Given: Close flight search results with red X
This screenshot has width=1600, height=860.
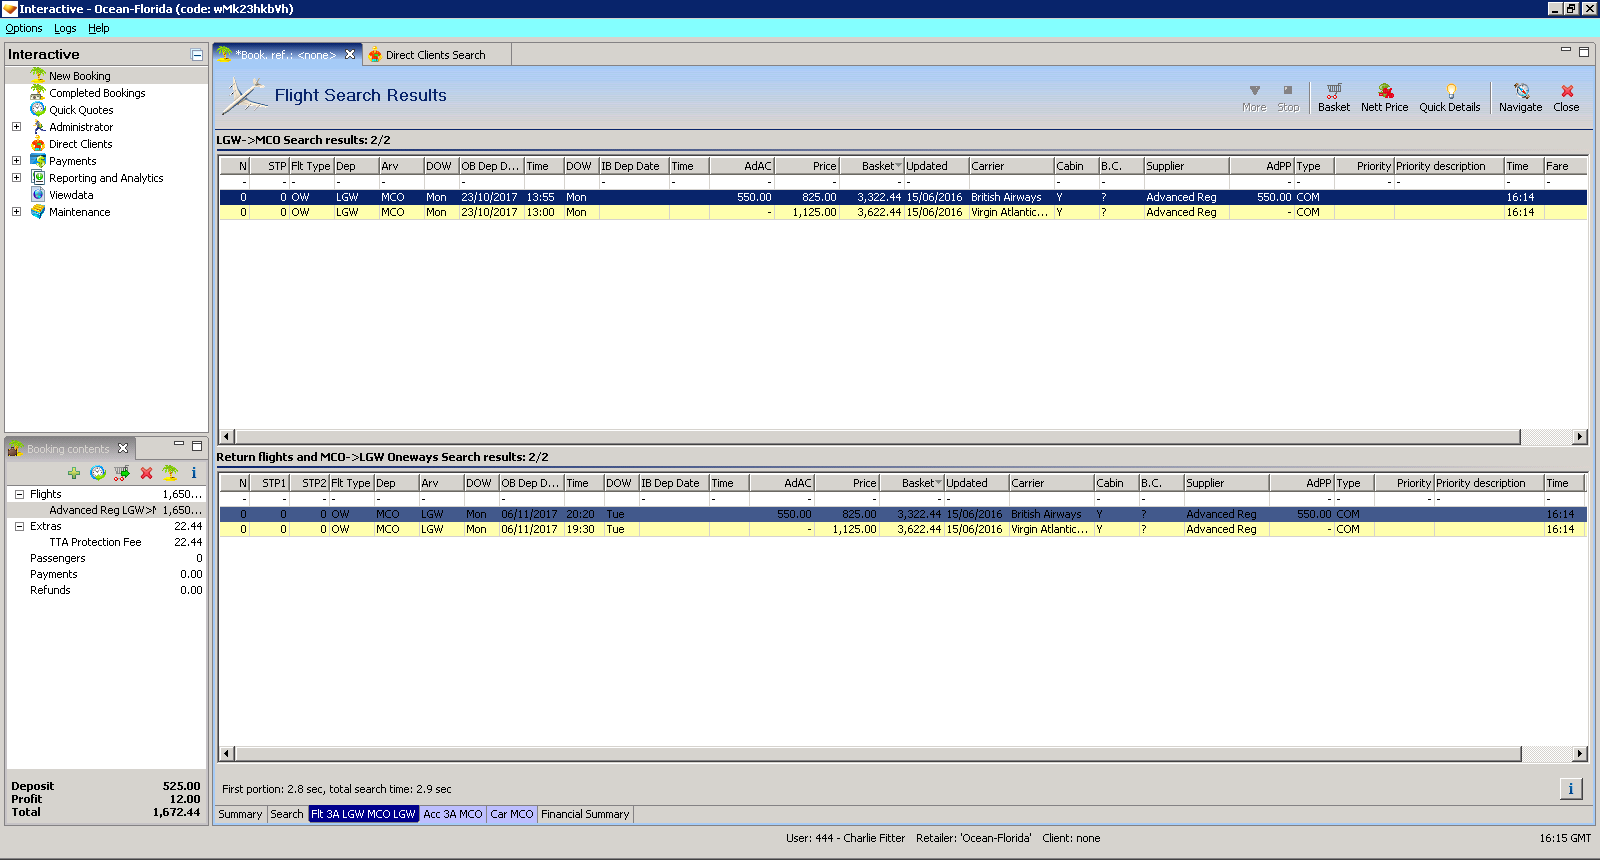Looking at the screenshot, I should [x=1566, y=97].
